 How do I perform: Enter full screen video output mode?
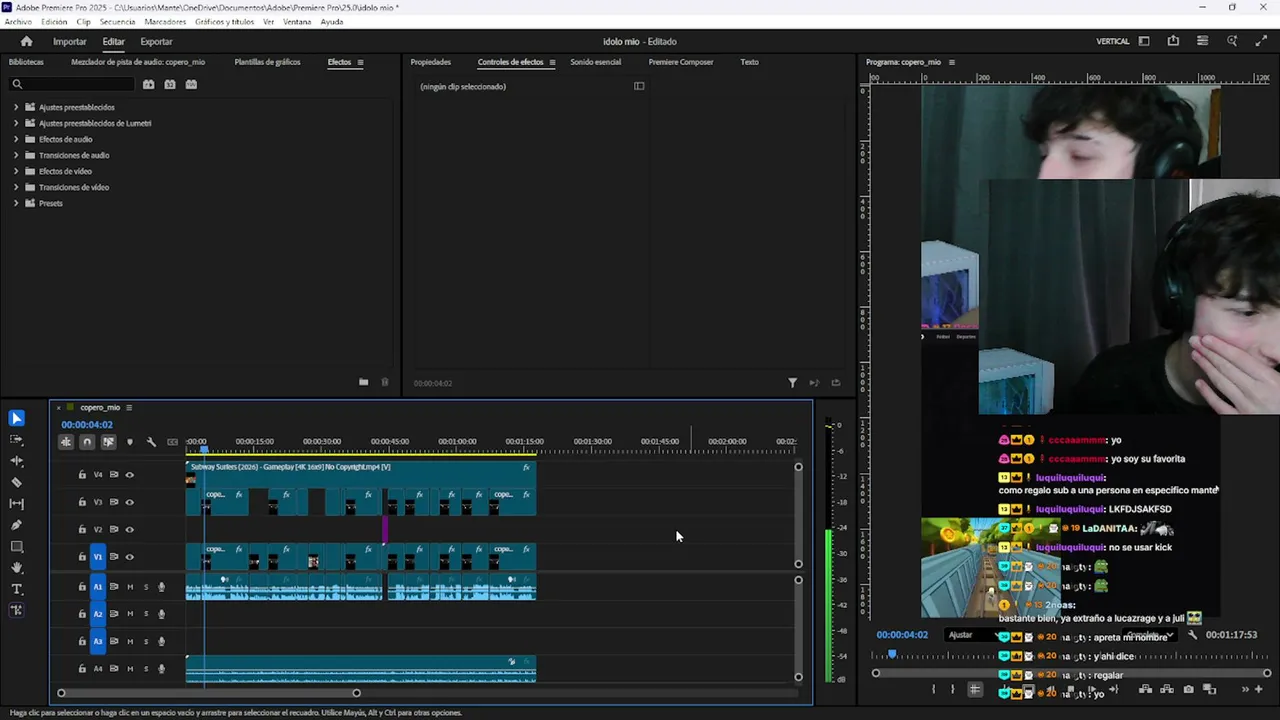point(1260,41)
